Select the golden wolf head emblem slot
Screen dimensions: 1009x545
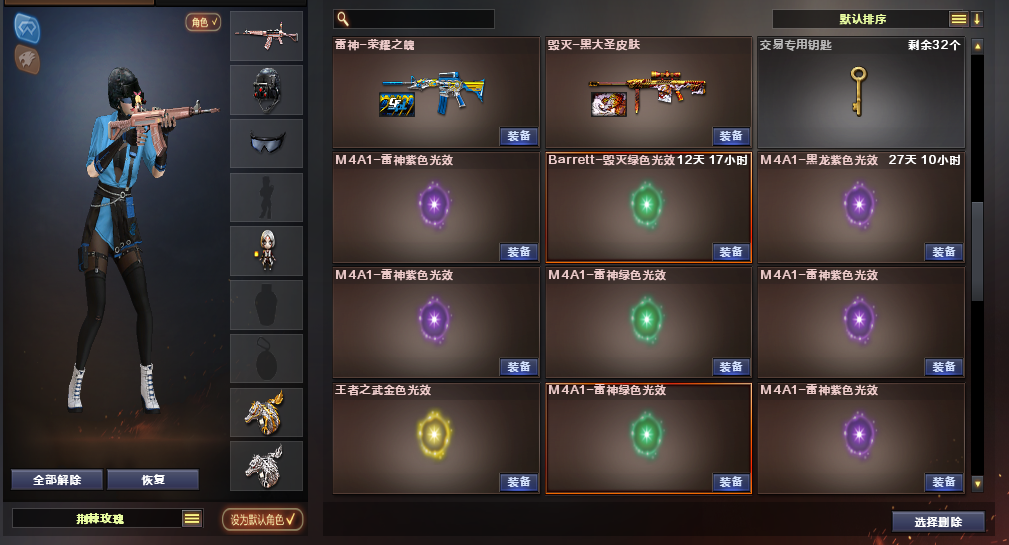[266, 412]
